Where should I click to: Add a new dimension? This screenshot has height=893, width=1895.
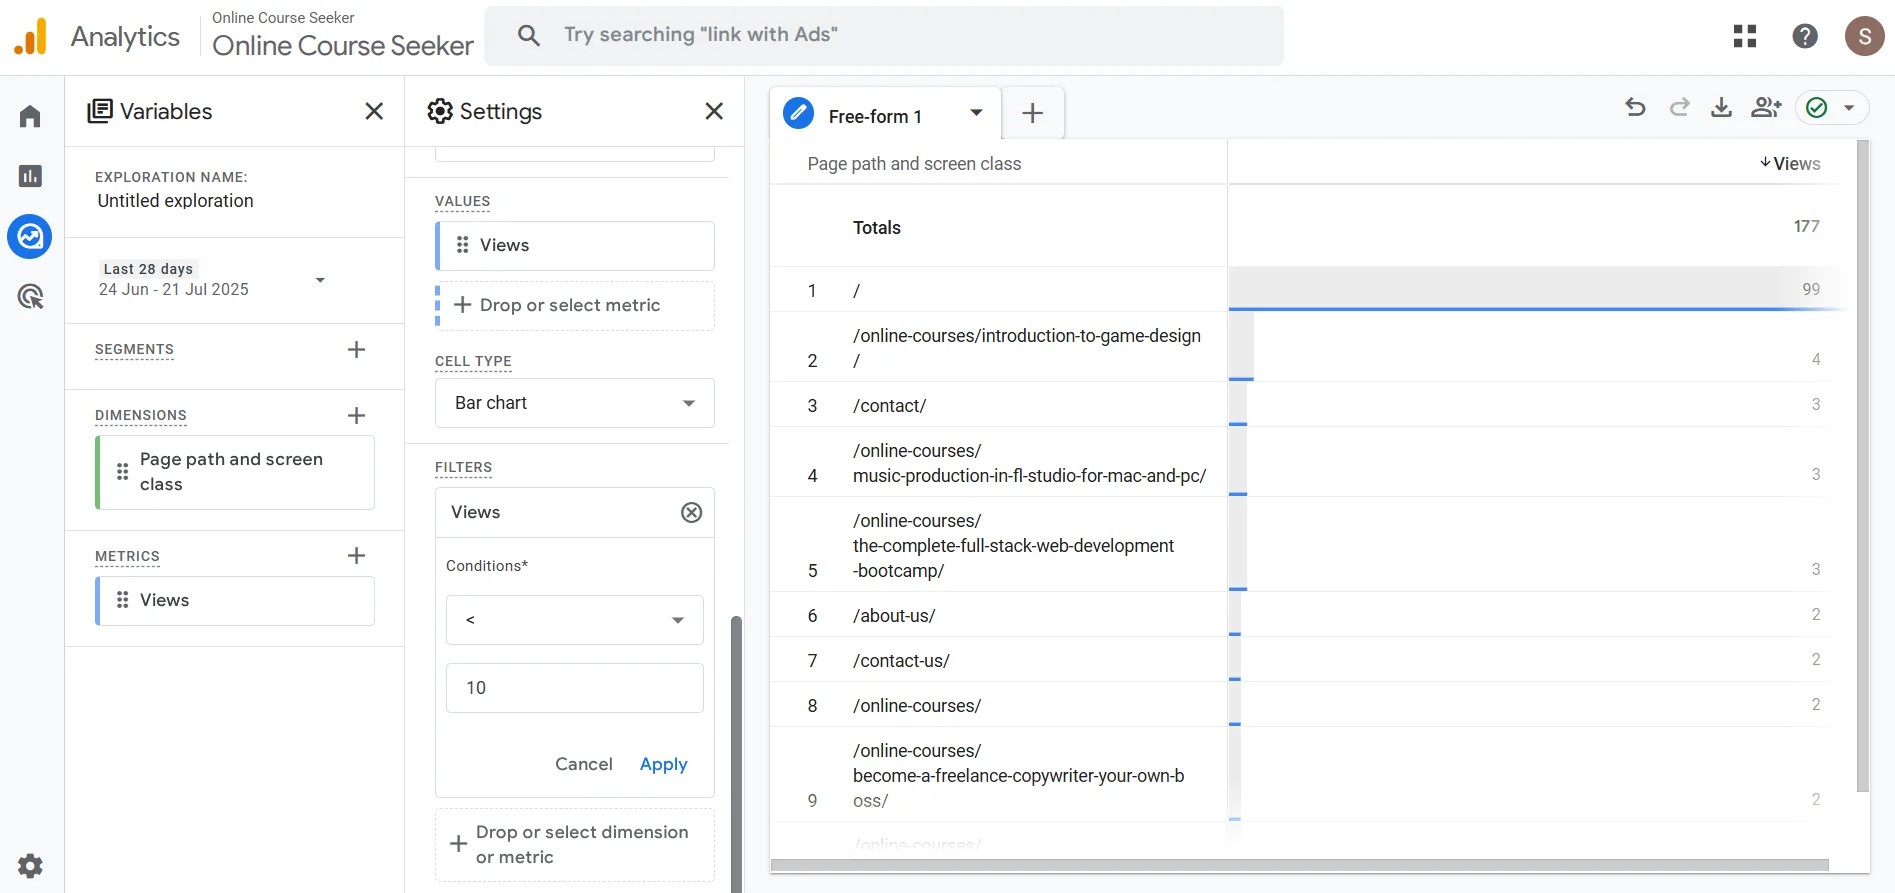[x=356, y=416]
